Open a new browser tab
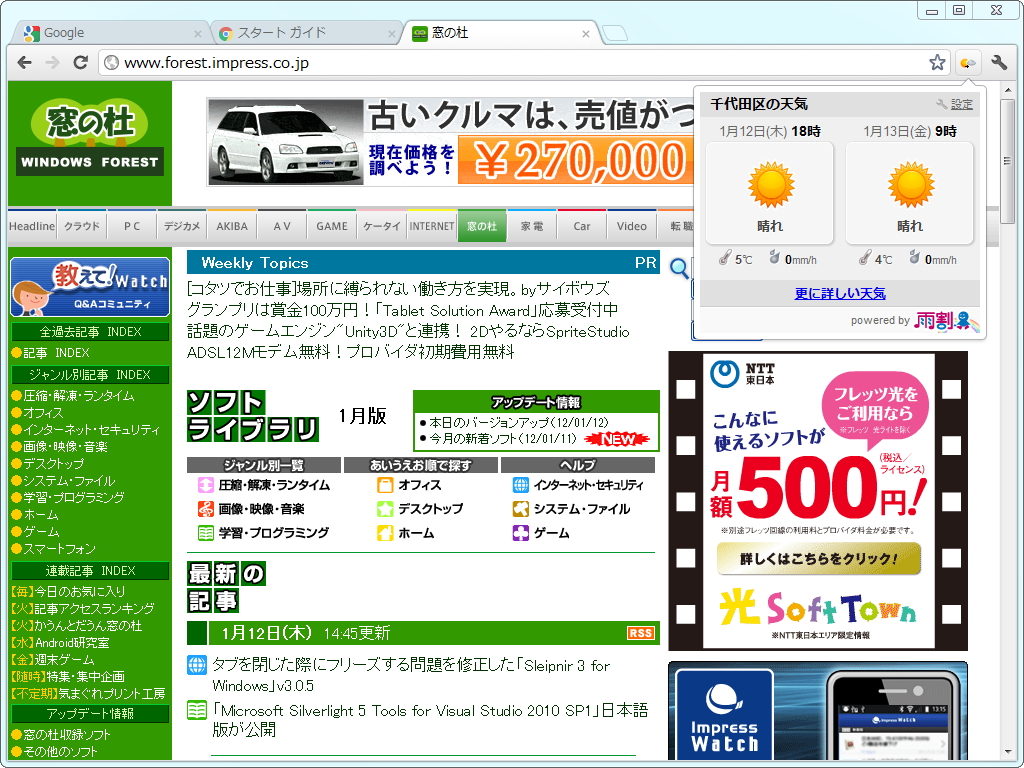The width and height of the screenshot is (1024, 768). (617, 32)
